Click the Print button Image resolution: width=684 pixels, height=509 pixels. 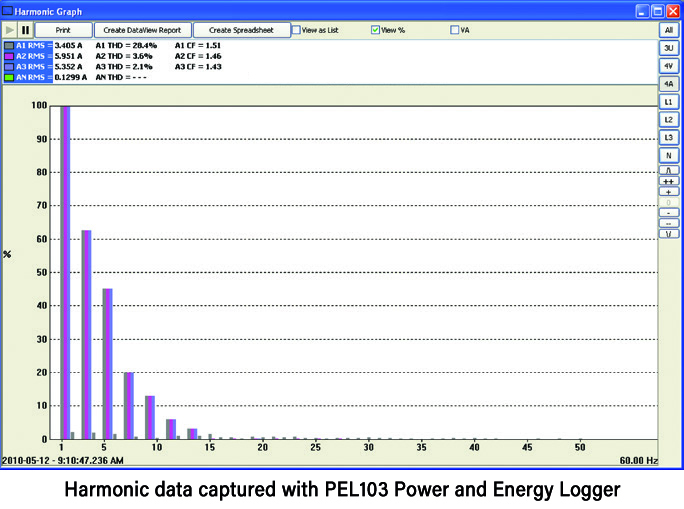pos(63,30)
